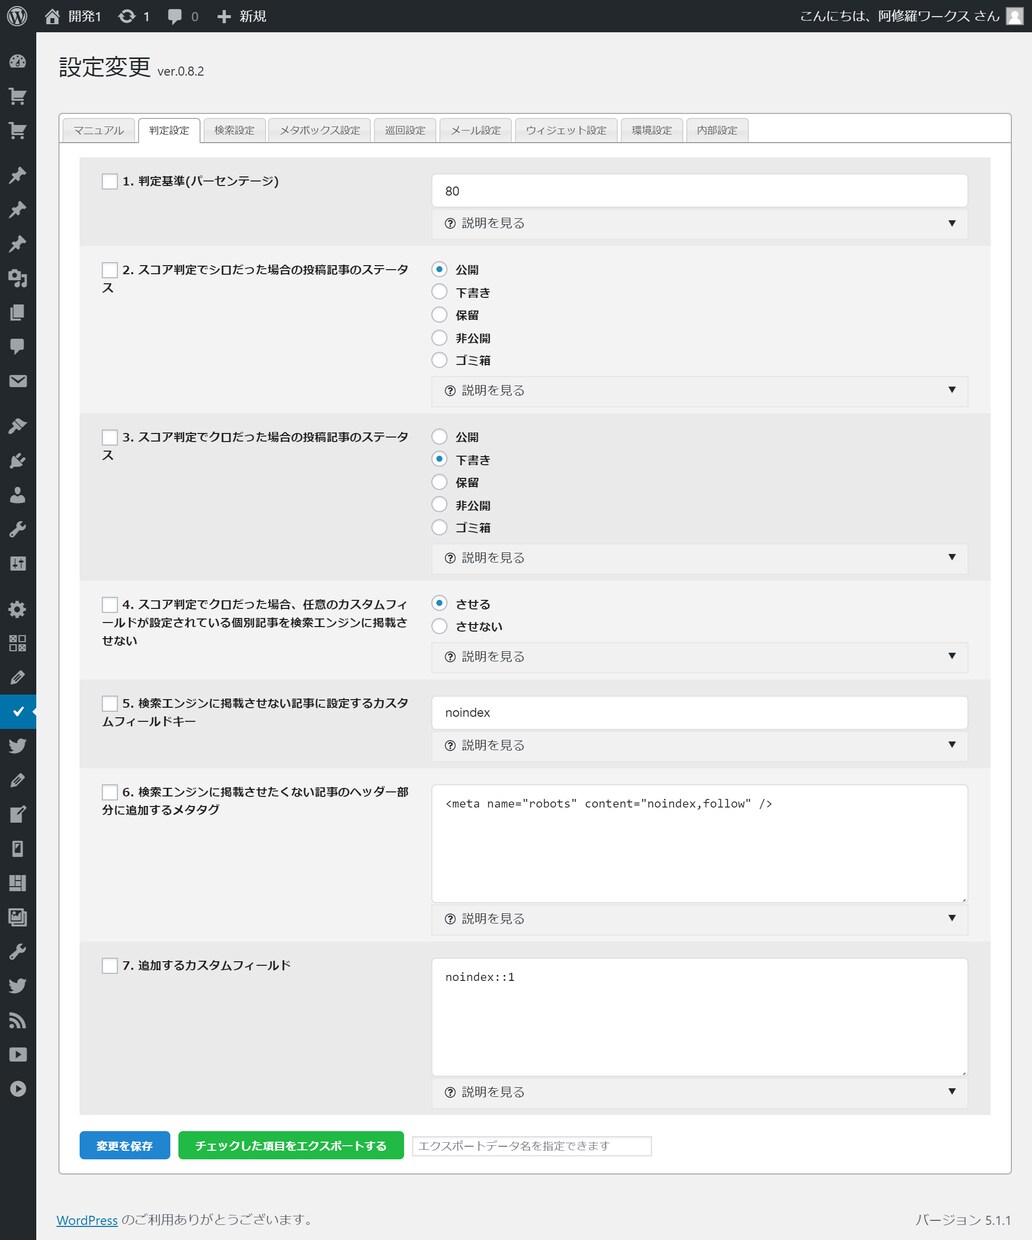1032x1240 pixels.
Task: Select ゴミ箱 radio for item 3 クロ status
Action: pyautogui.click(x=439, y=527)
